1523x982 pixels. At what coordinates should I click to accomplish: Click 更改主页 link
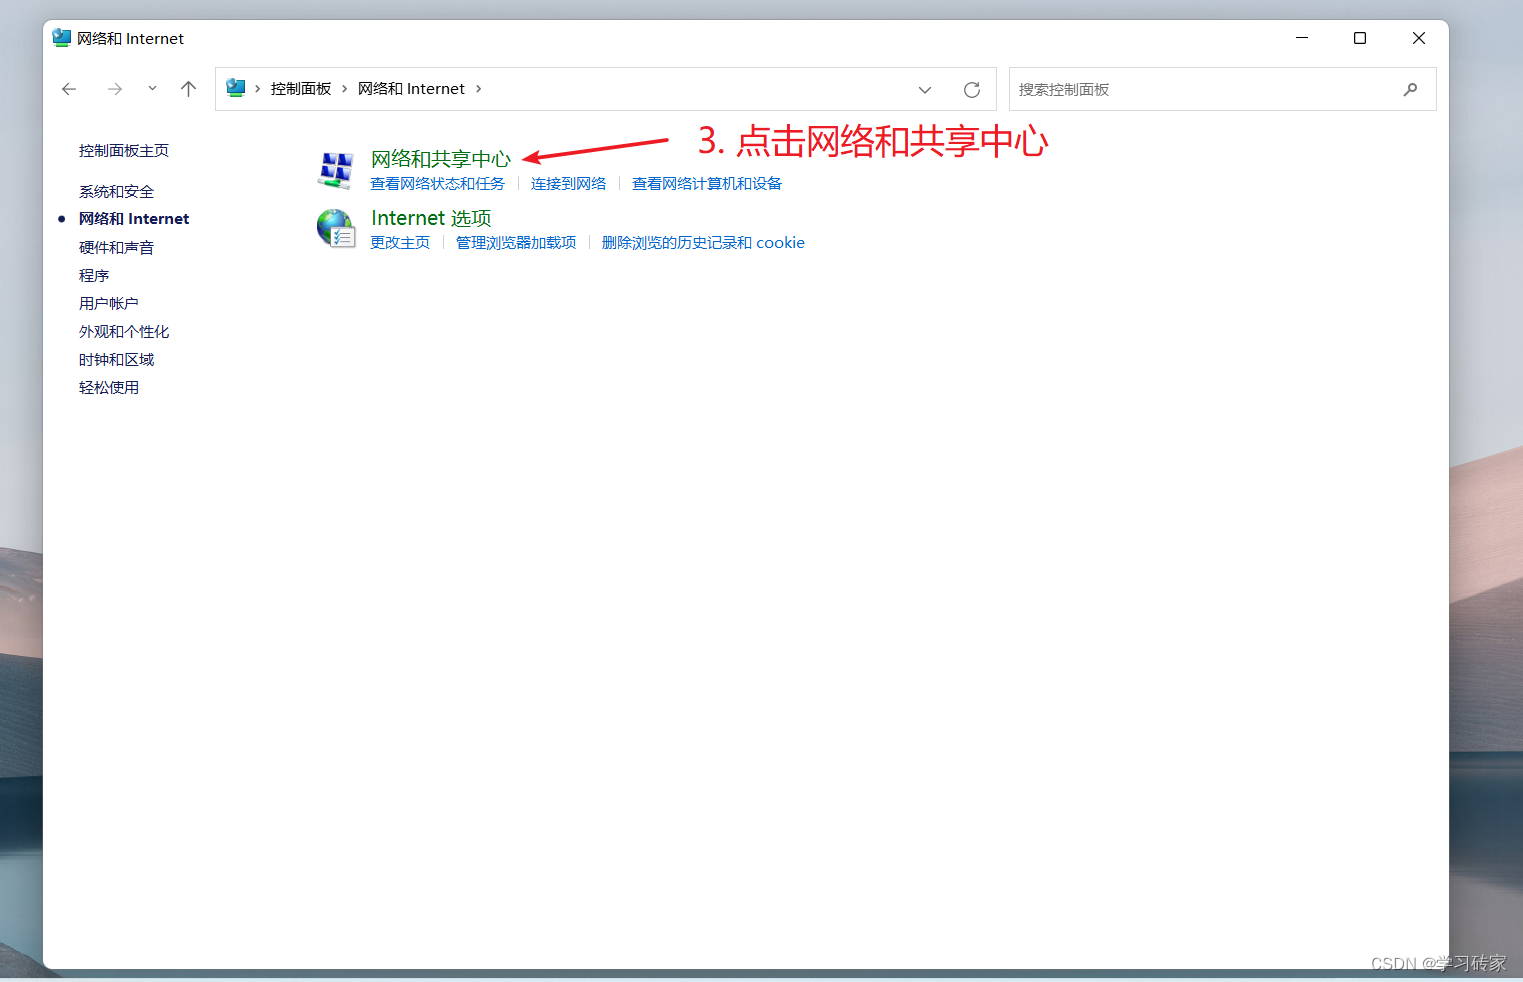tap(400, 243)
